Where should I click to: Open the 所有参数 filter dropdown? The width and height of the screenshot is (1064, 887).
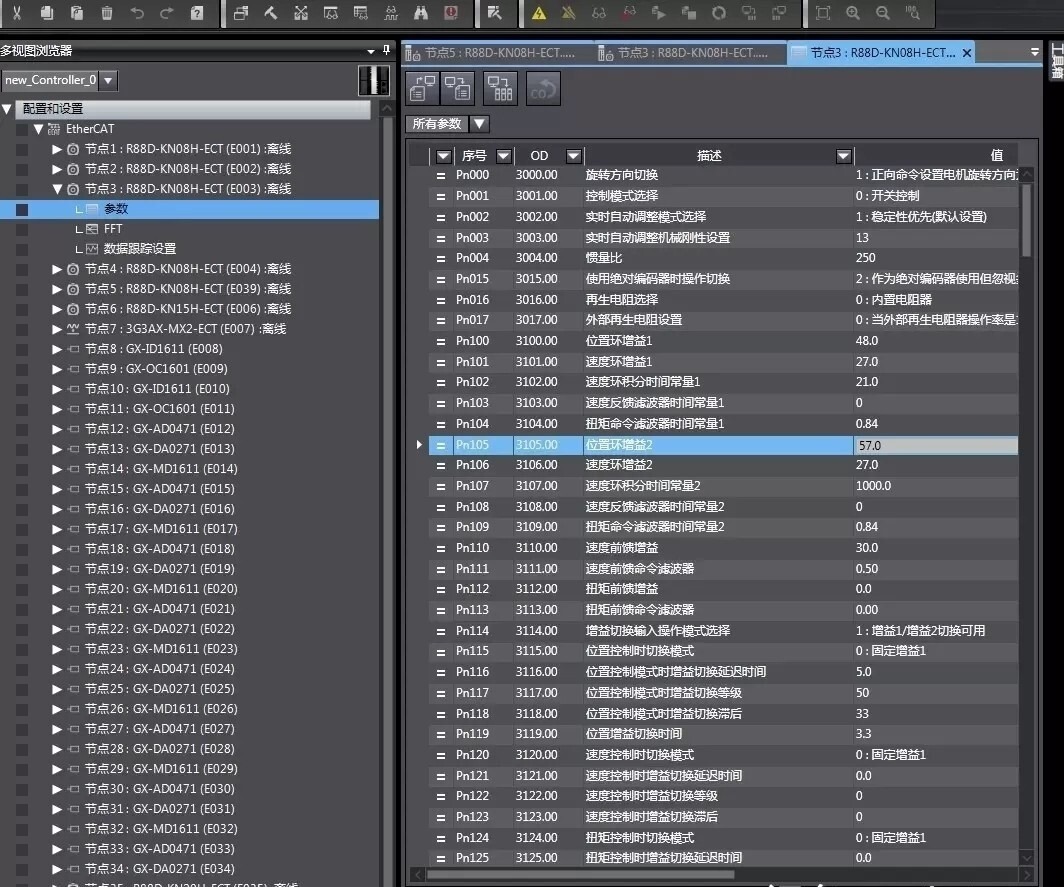pyautogui.click(x=480, y=124)
